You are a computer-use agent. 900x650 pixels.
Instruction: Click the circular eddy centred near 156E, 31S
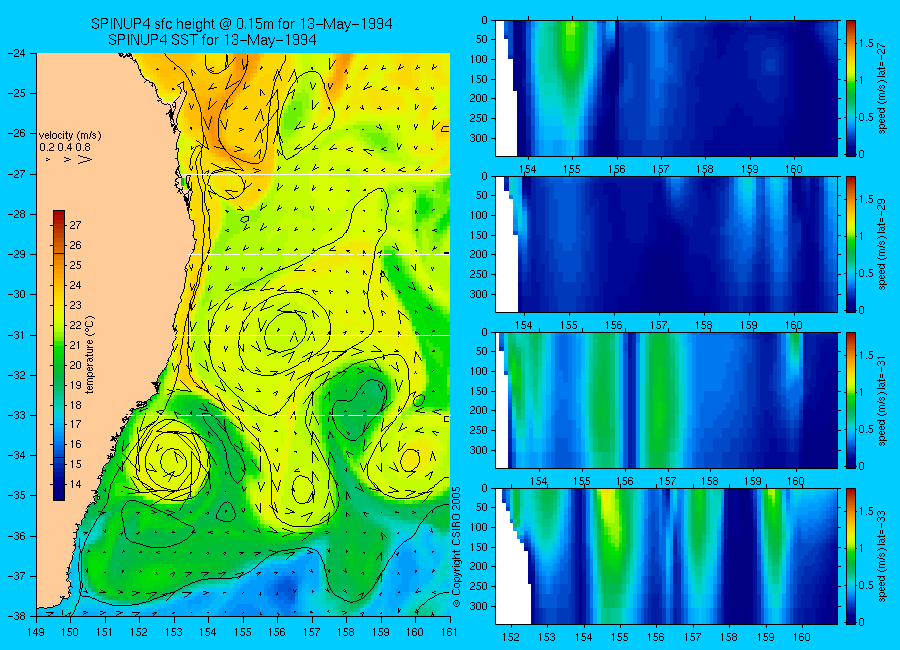[x=283, y=331]
